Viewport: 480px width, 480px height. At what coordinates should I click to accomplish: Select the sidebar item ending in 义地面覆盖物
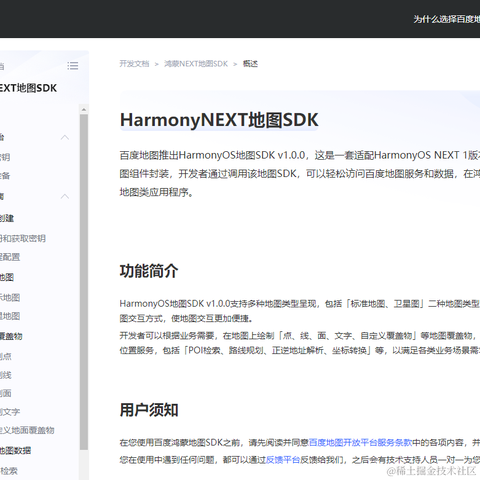coord(27,430)
